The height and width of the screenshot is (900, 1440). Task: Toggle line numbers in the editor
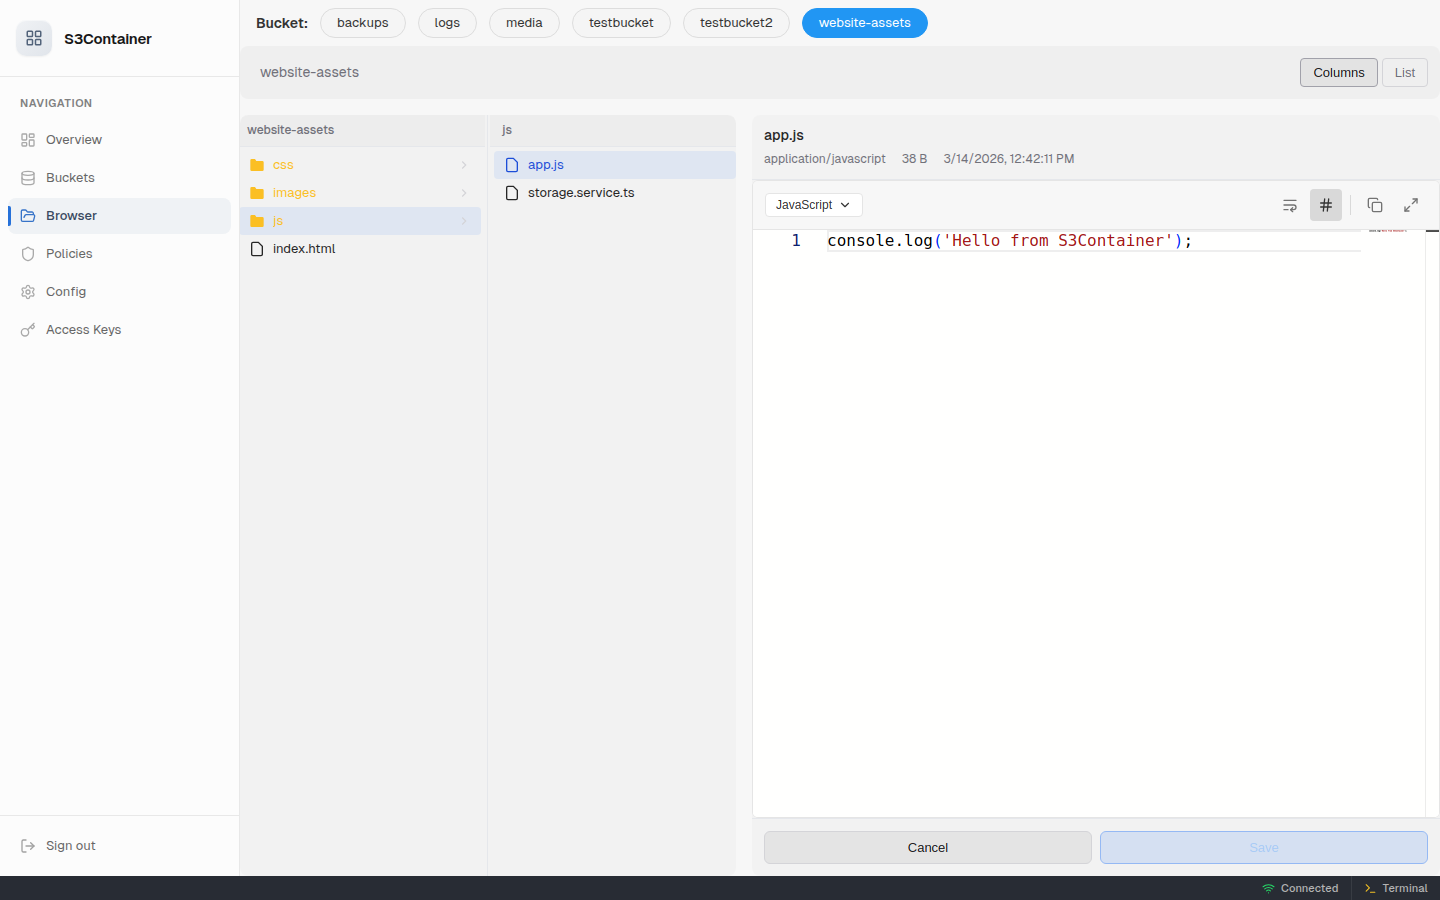(x=1326, y=205)
